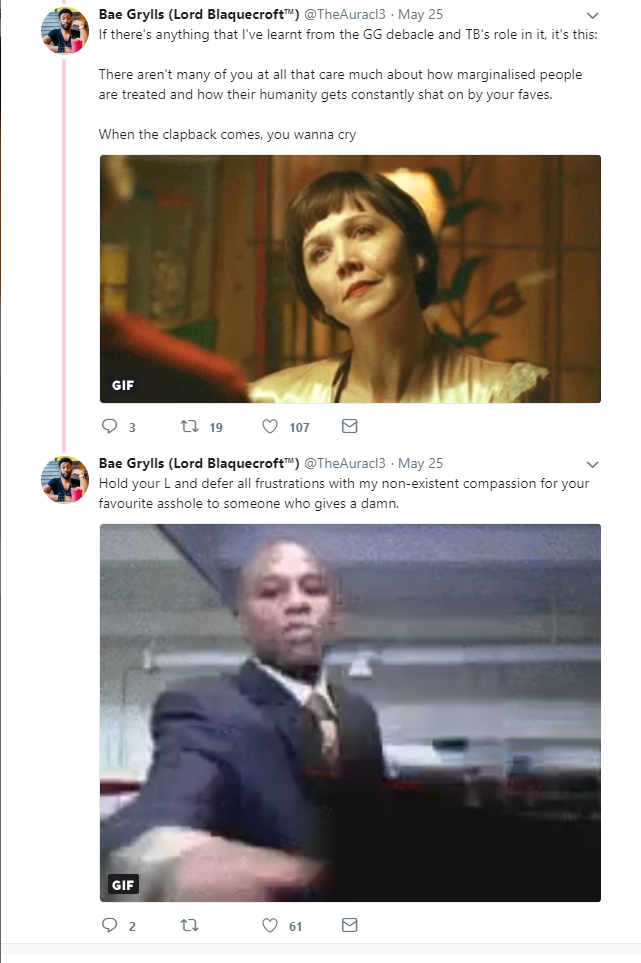Open first tweet author's profile avatar
Screen dimensions: 641x963
coord(65,31)
